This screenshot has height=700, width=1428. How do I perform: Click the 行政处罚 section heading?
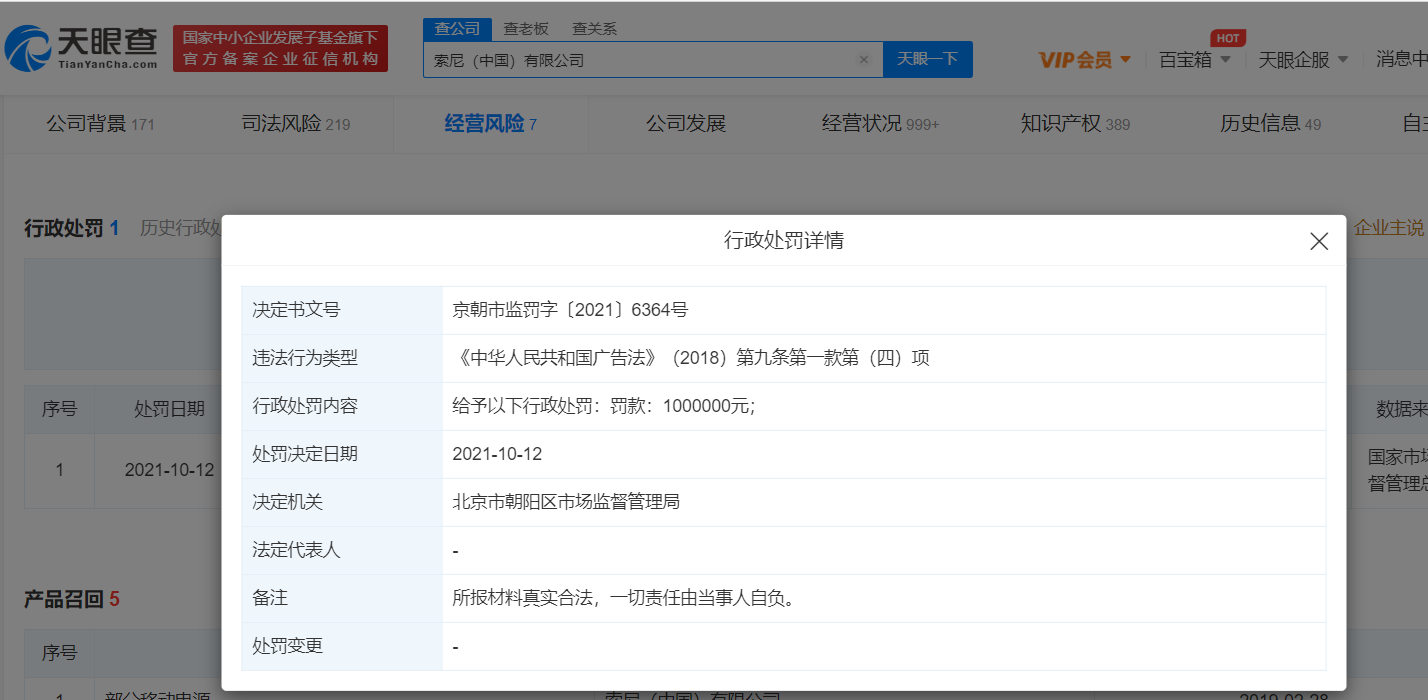(x=64, y=228)
